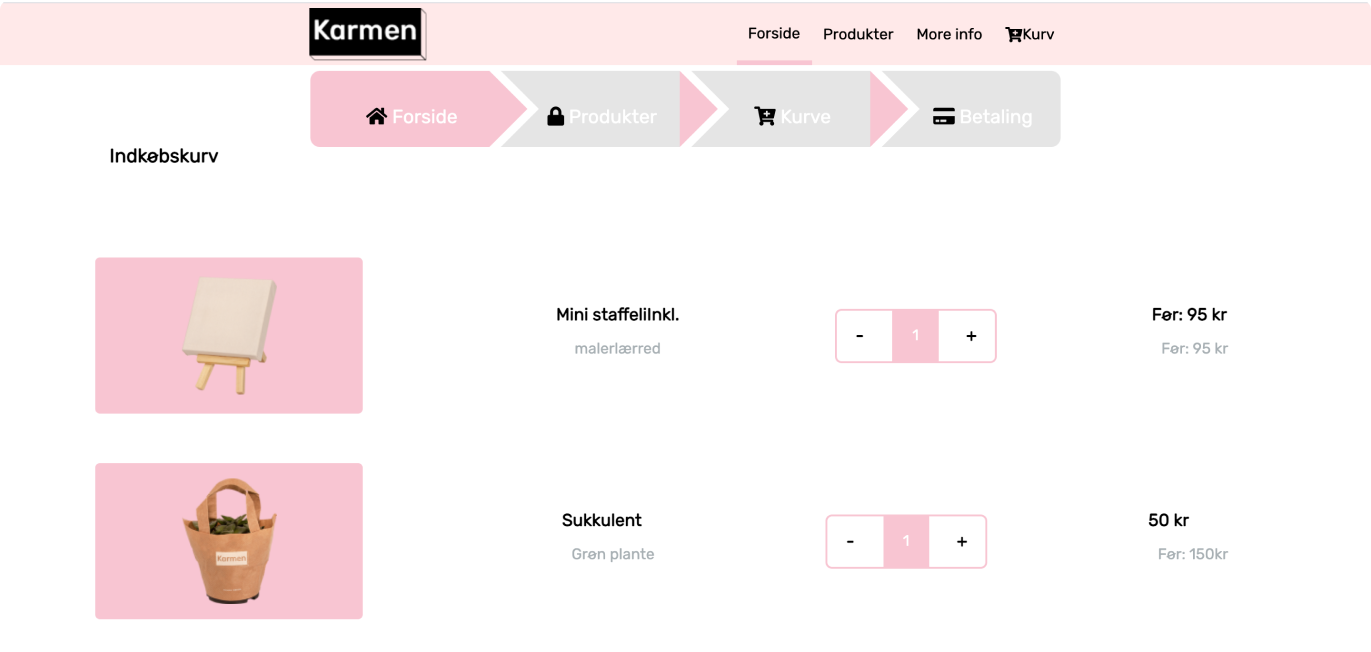Click the lock icon in Produkter step
Screen dimensions: 1371x652
click(x=556, y=116)
